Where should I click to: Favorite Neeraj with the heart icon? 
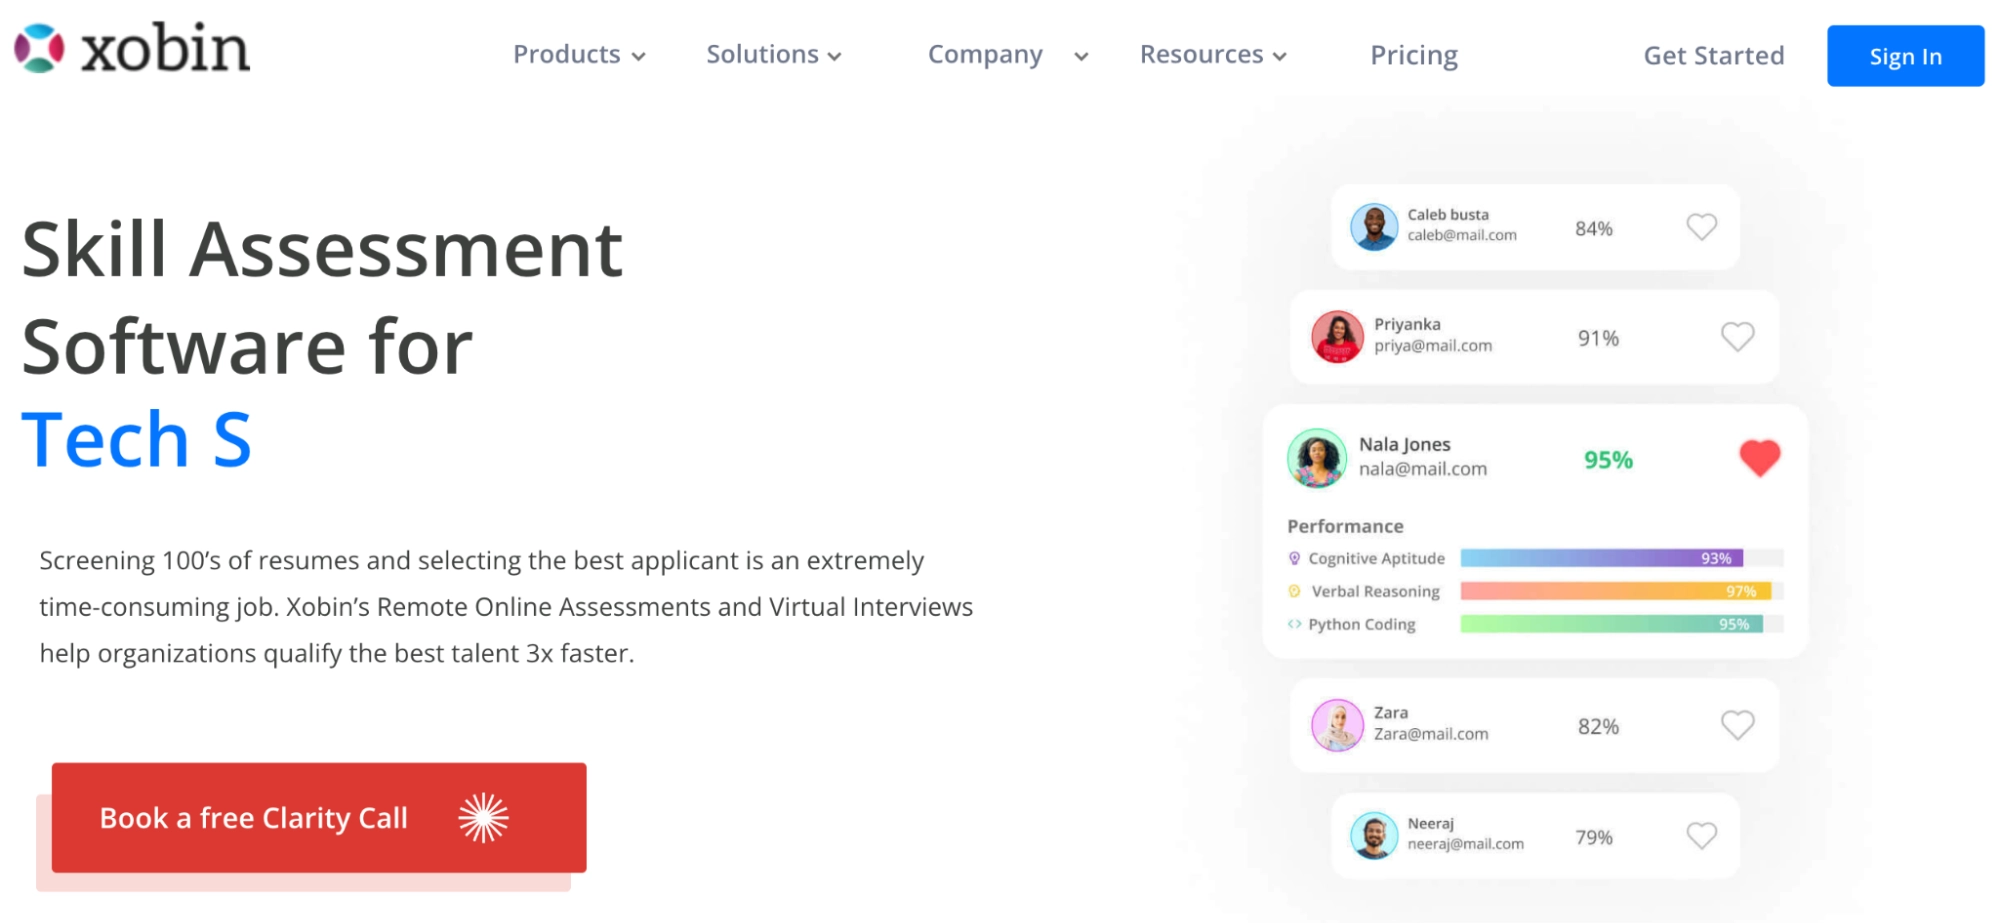pyautogui.click(x=1701, y=836)
